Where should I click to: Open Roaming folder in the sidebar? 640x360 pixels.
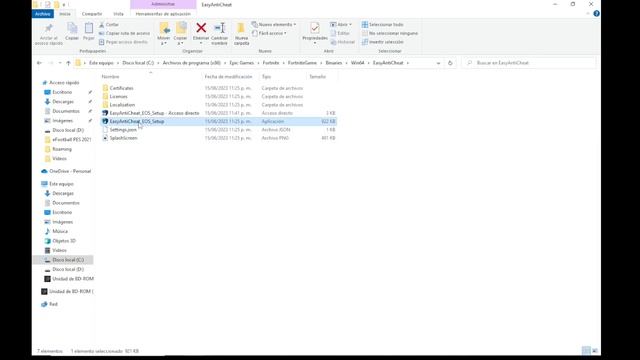[x=62, y=149]
